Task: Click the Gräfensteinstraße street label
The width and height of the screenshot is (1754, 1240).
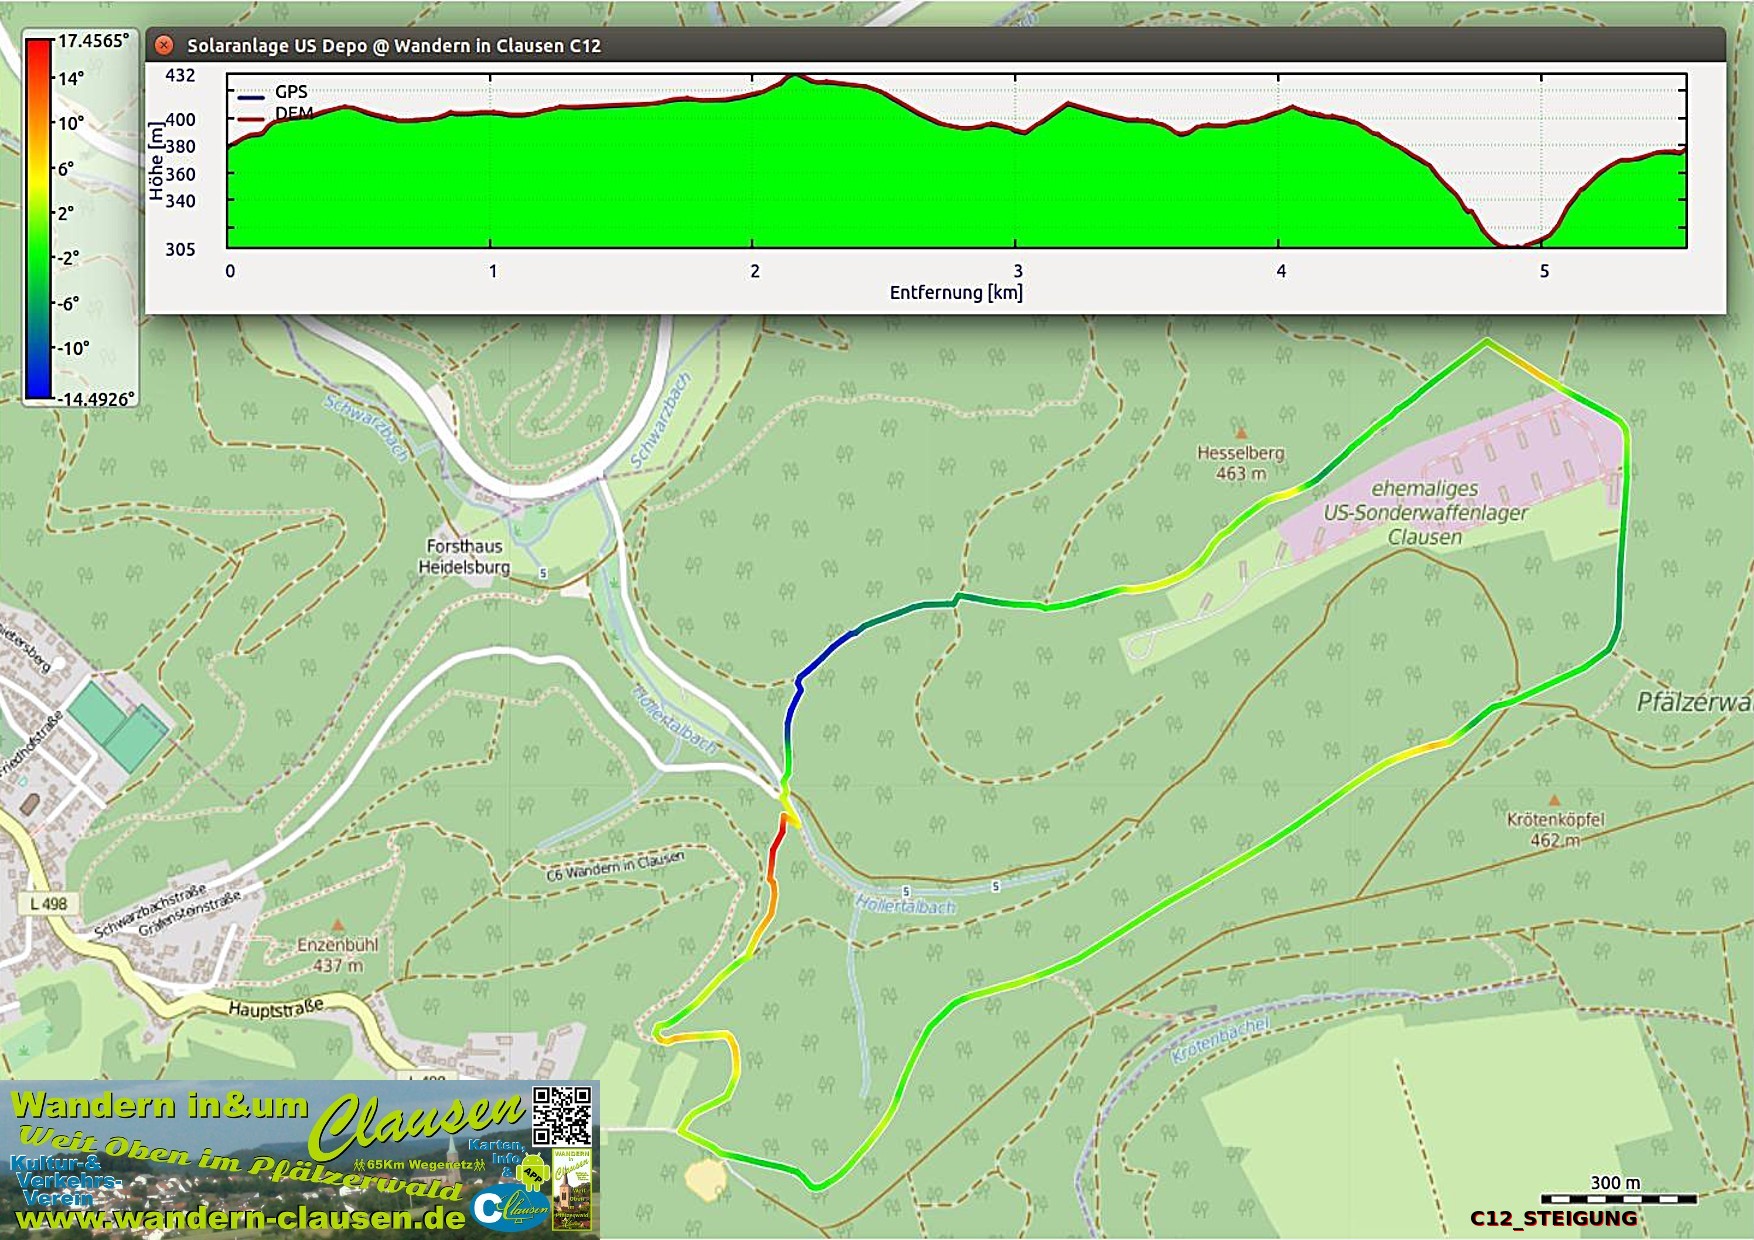Action: tap(190, 913)
